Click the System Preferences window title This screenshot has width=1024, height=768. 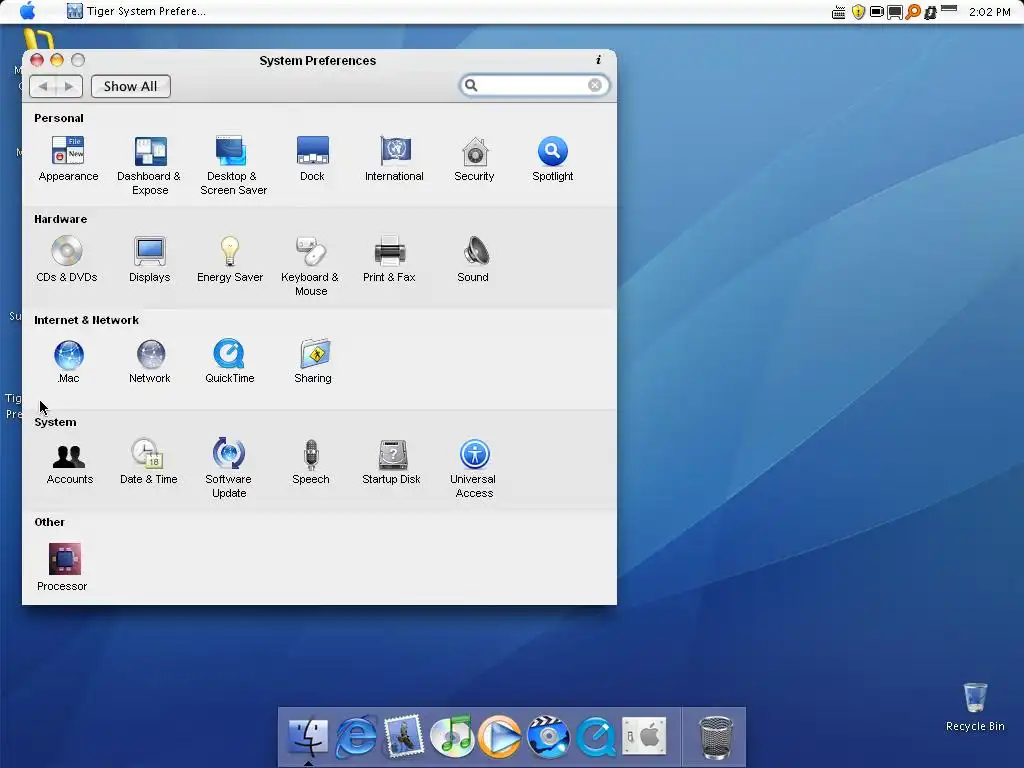[x=317, y=61]
